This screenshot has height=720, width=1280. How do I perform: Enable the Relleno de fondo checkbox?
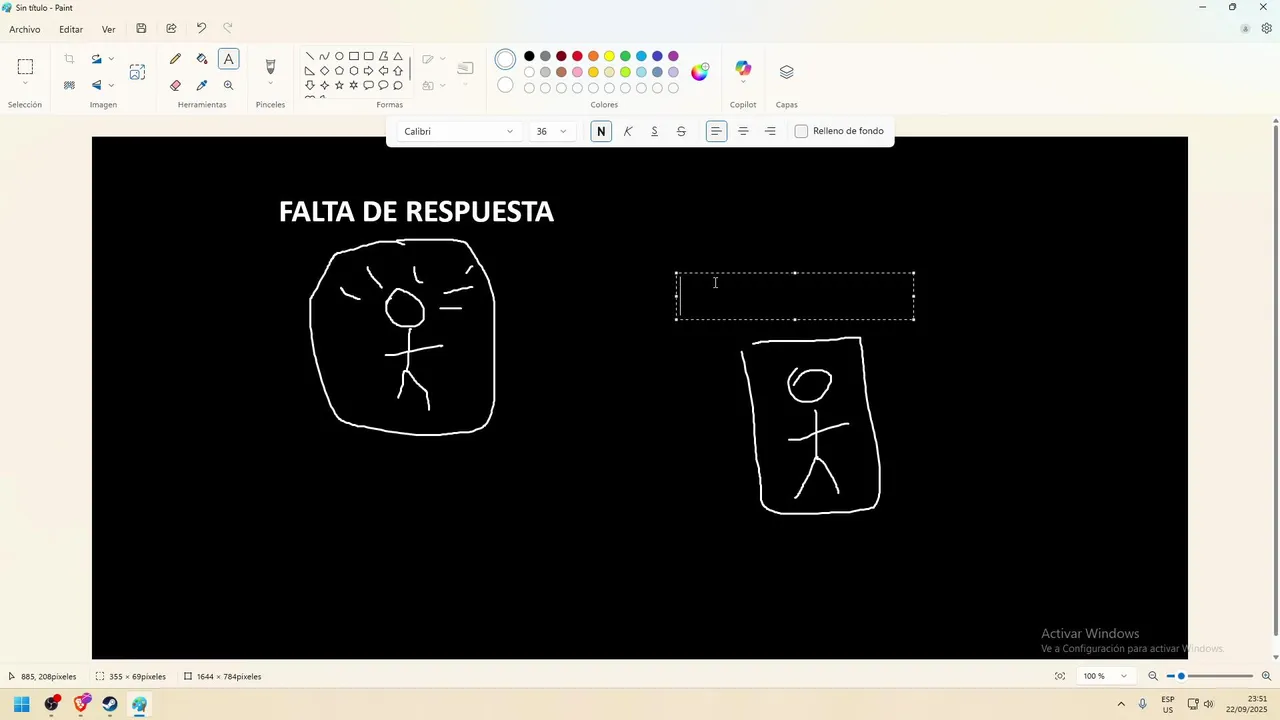coord(801,131)
